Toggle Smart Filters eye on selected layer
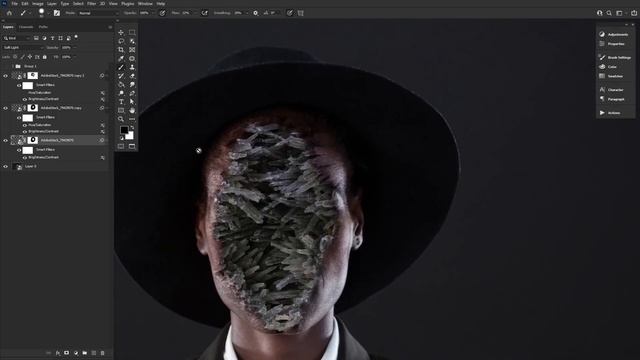 (19, 150)
